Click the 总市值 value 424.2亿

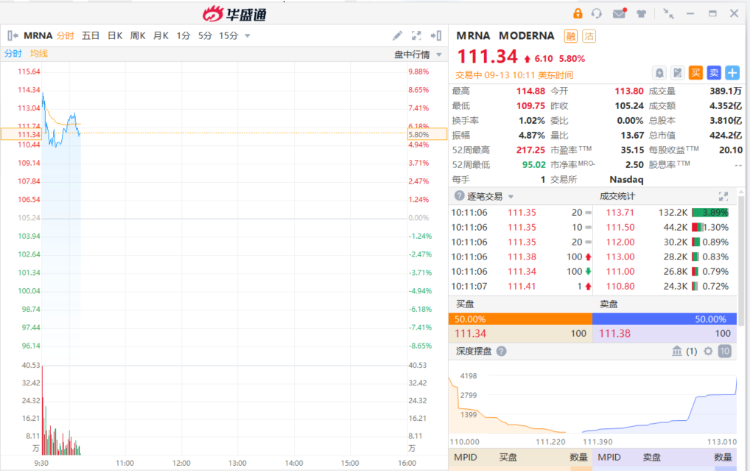[726, 135]
